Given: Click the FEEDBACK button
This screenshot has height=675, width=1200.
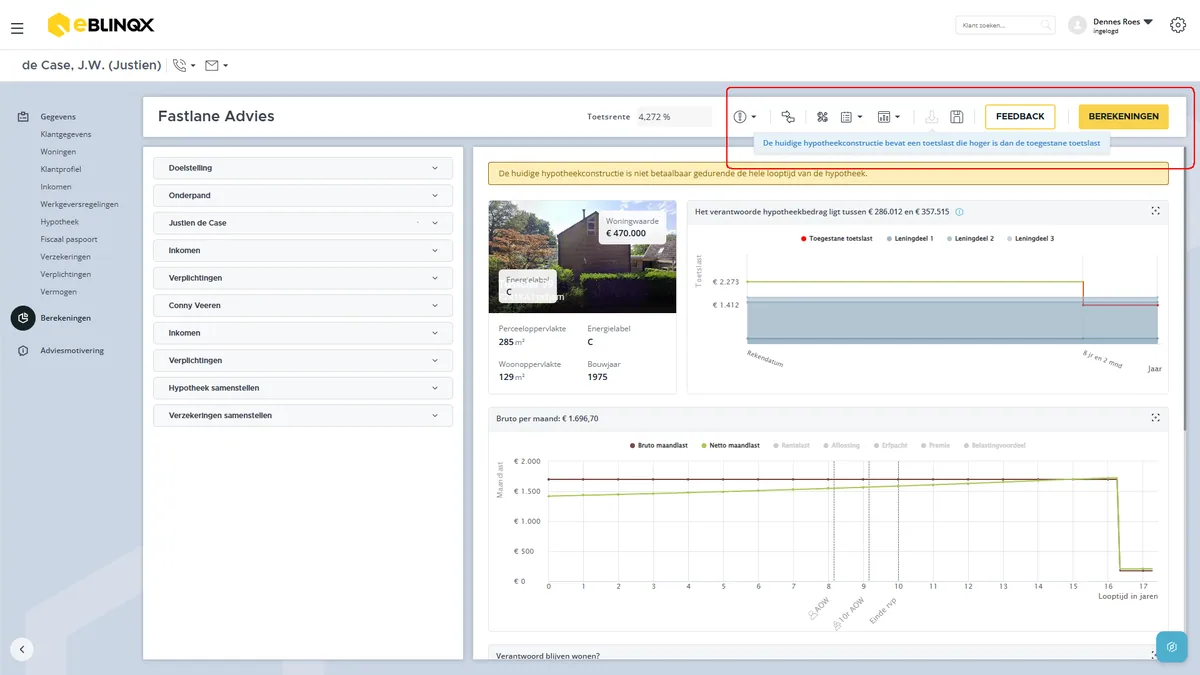Looking at the screenshot, I should tap(1020, 117).
